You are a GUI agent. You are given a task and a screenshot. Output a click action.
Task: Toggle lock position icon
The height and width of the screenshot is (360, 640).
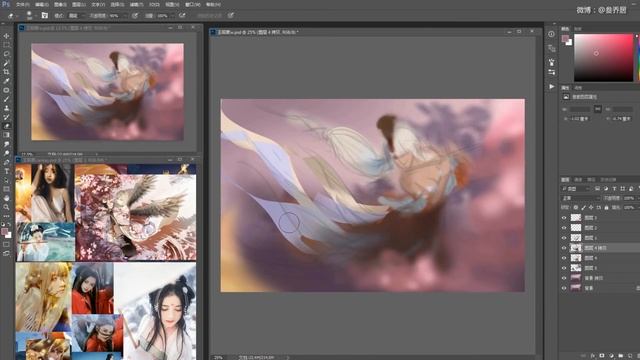point(591,208)
